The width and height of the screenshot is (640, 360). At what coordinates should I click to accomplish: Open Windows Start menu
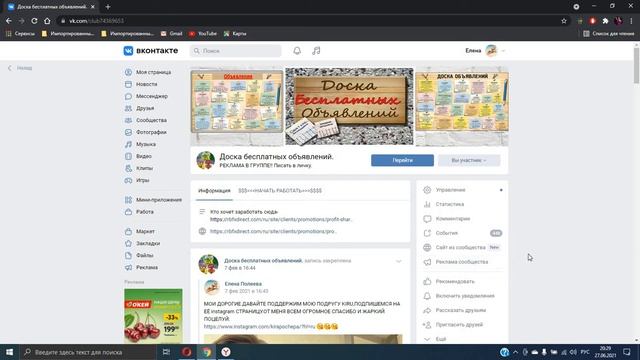pos(9,352)
